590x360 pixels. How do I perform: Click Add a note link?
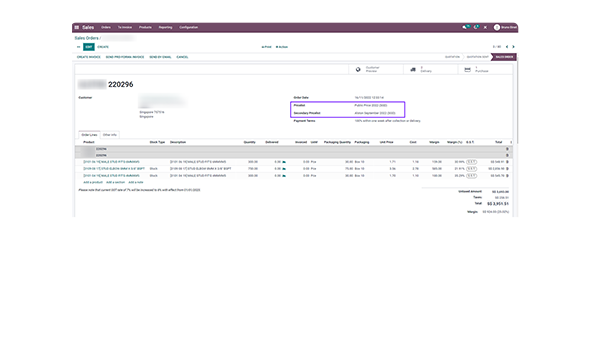coord(136,182)
